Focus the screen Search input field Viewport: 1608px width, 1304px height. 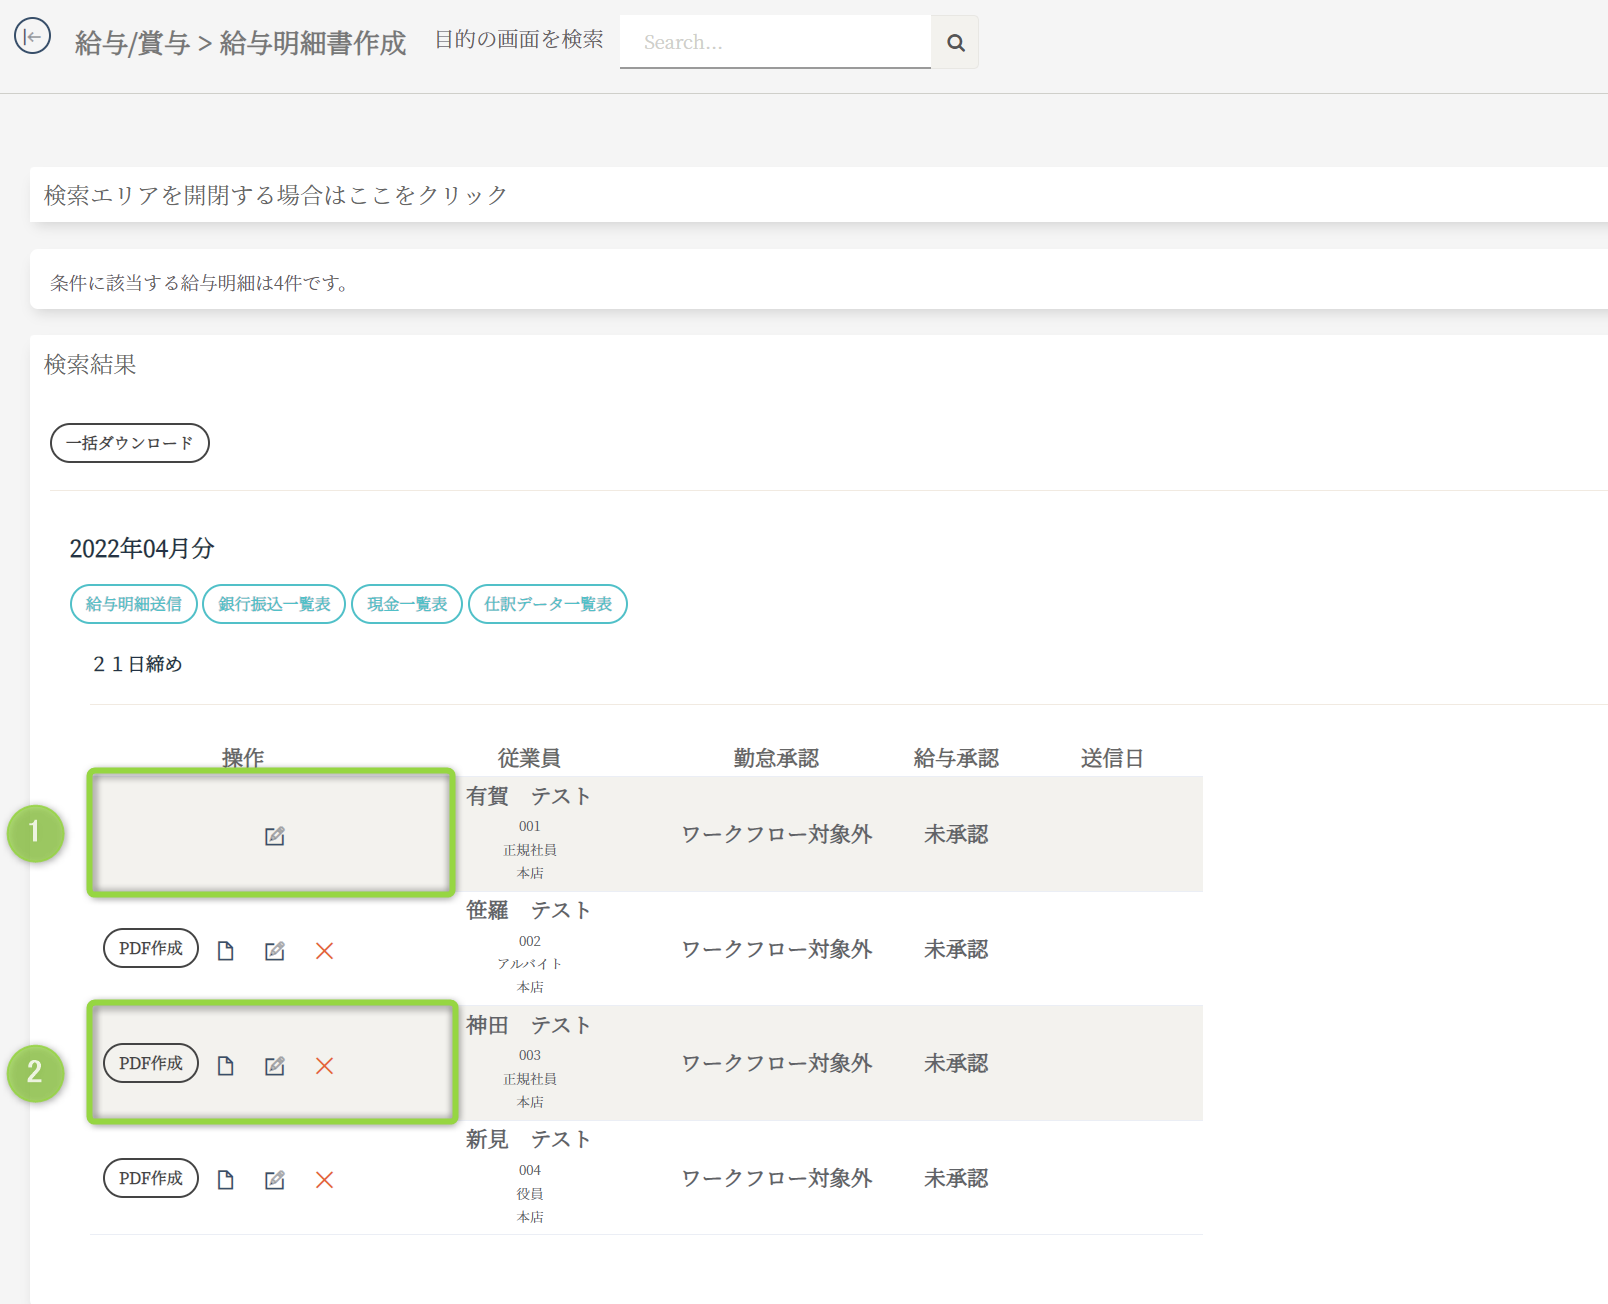click(775, 43)
